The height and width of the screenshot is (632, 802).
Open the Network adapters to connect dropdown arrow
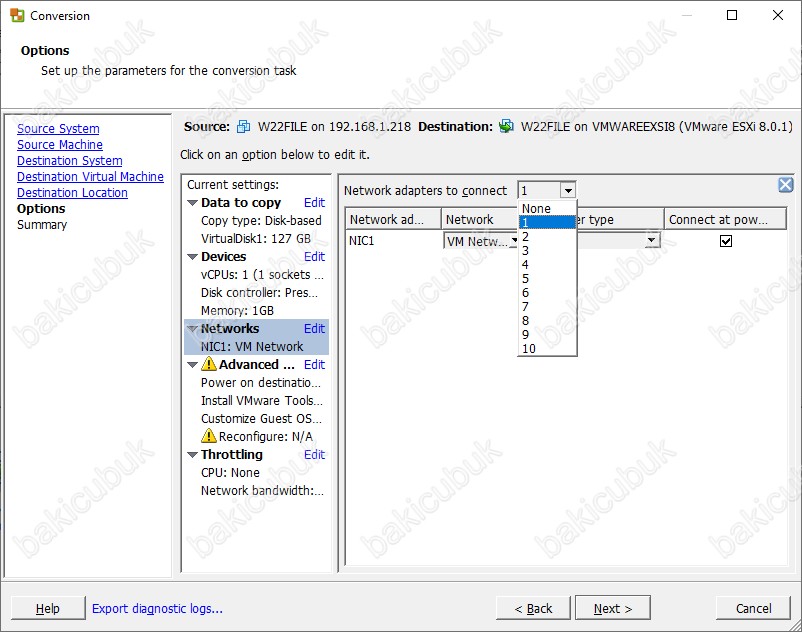pyautogui.click(x=568, y=191)
